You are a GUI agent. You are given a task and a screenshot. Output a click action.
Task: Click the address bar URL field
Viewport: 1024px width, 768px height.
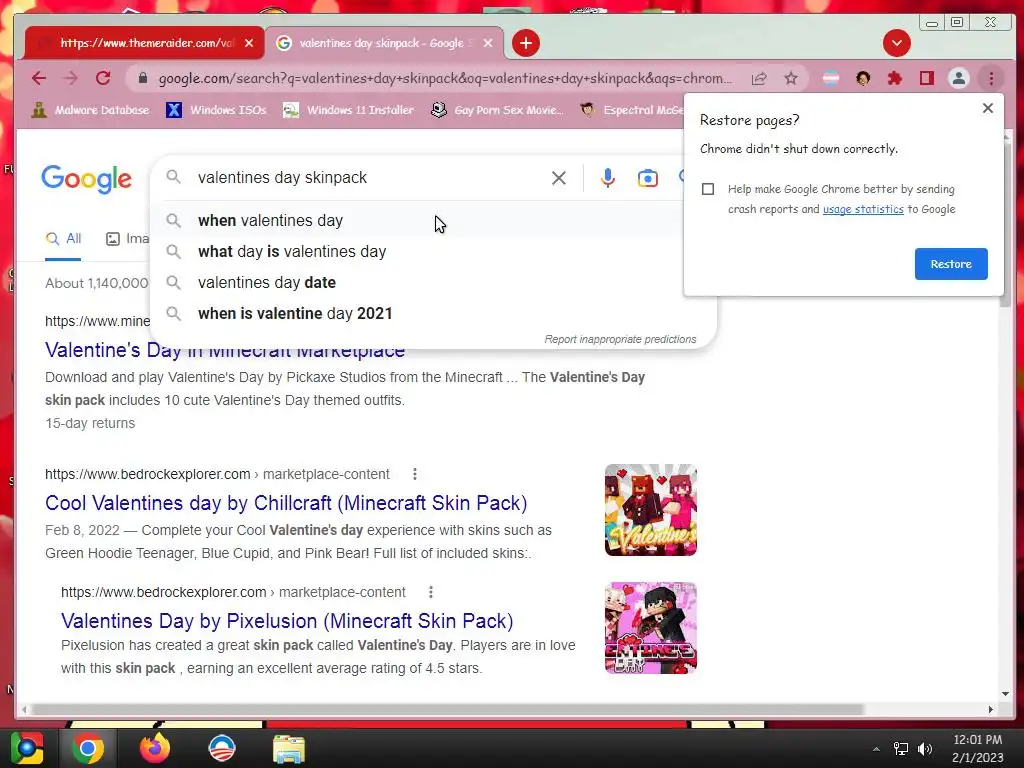click(444, 78)
